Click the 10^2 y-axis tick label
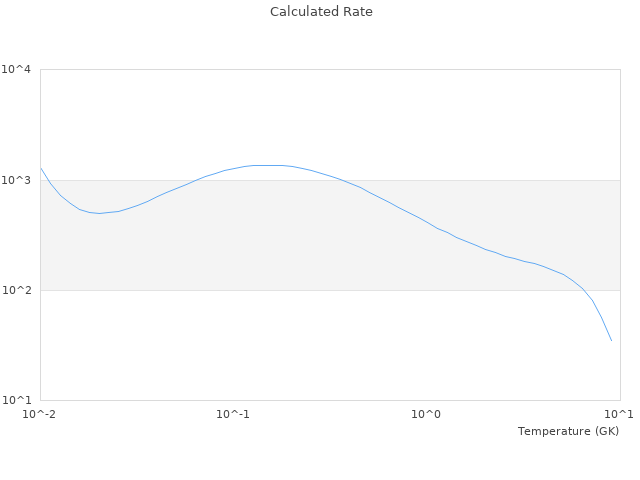 click(x=18, y=291)
